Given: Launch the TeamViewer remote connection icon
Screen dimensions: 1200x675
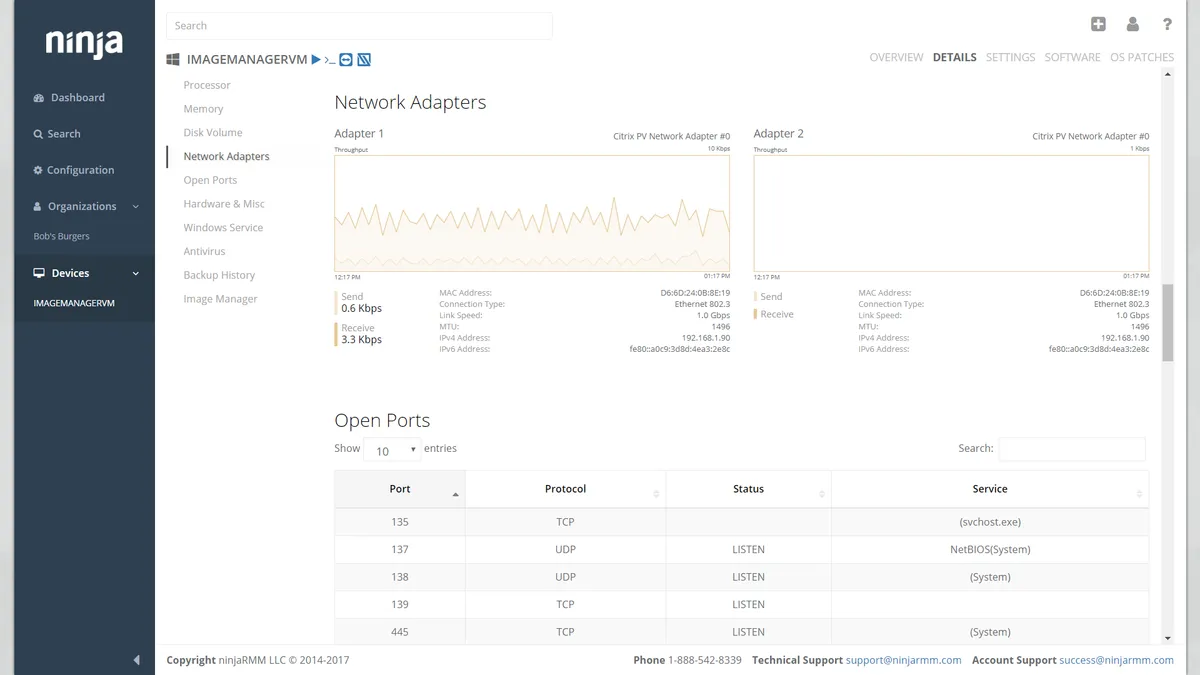Looking at the screenshot, I should pyautogui.click(x=346, y=60).
